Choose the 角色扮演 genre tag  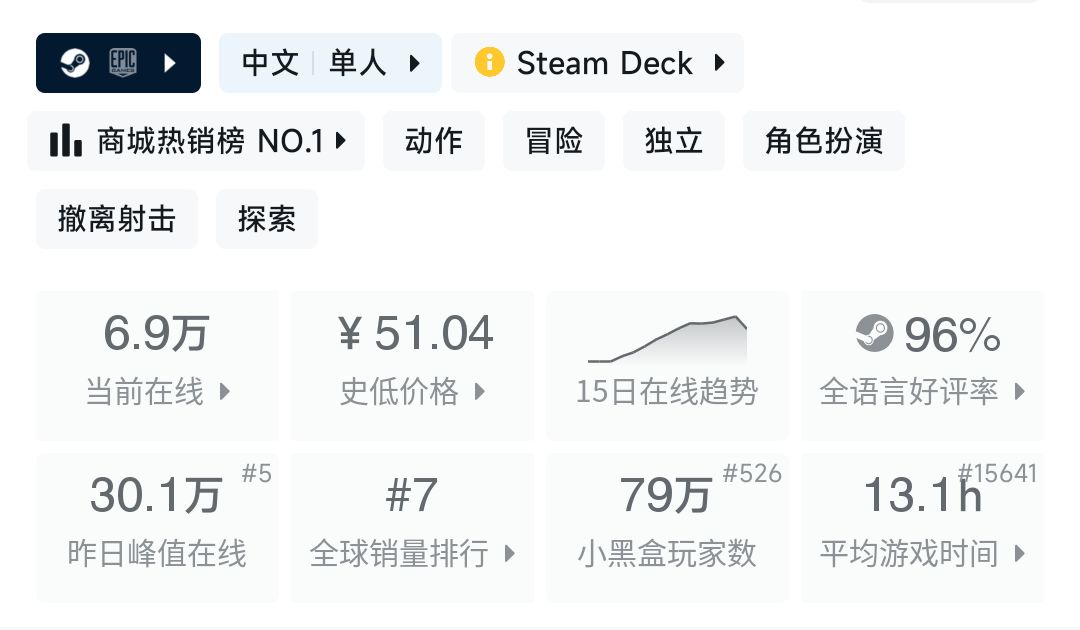pyautogui.click(x=824, y=141)
